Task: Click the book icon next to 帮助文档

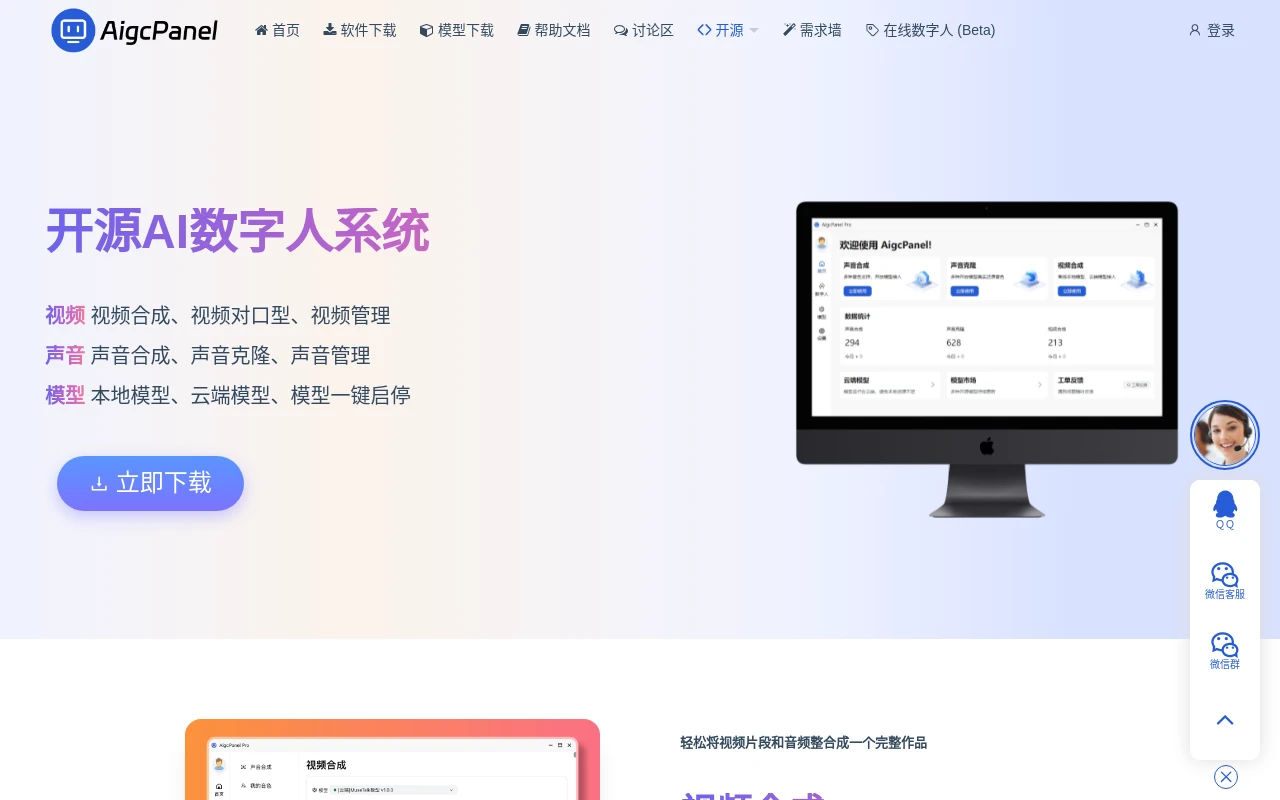Action: tap(523, 30)
